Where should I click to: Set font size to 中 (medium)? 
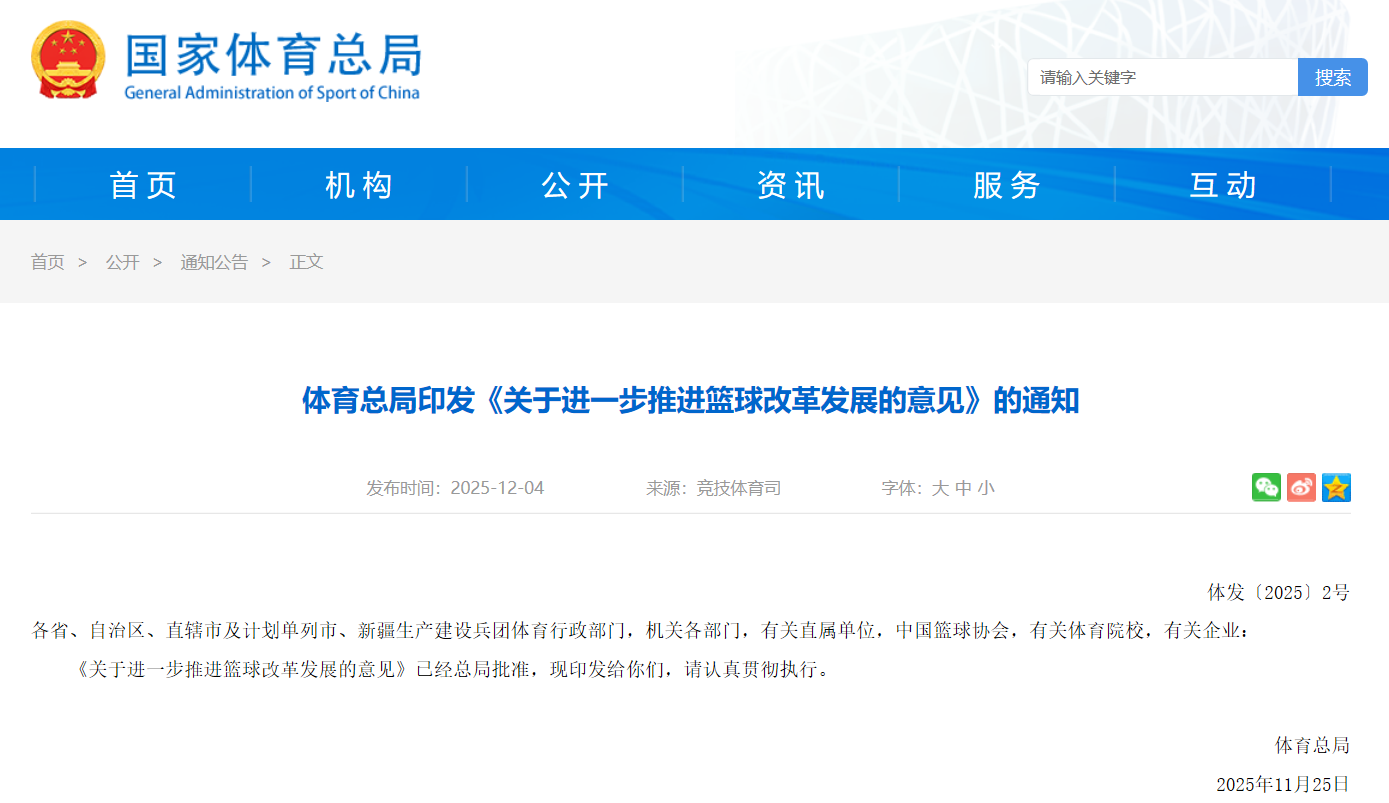click(963, 488)
